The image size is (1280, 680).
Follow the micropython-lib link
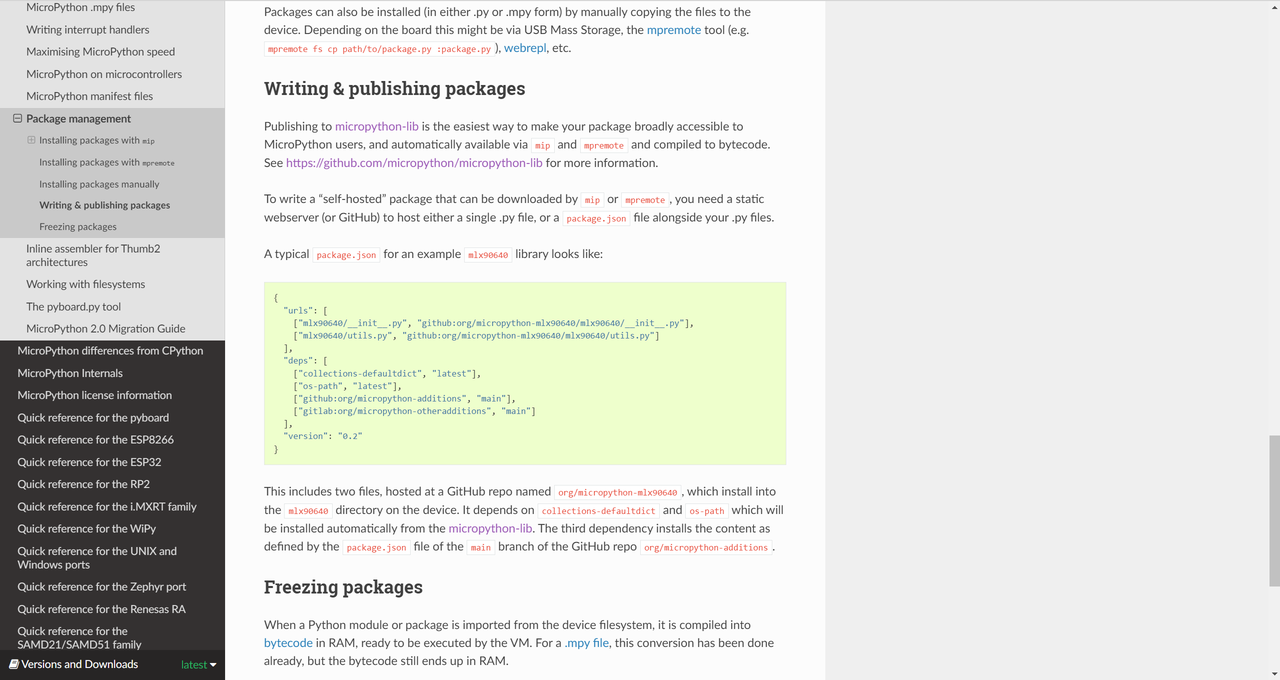click(377, 126)
